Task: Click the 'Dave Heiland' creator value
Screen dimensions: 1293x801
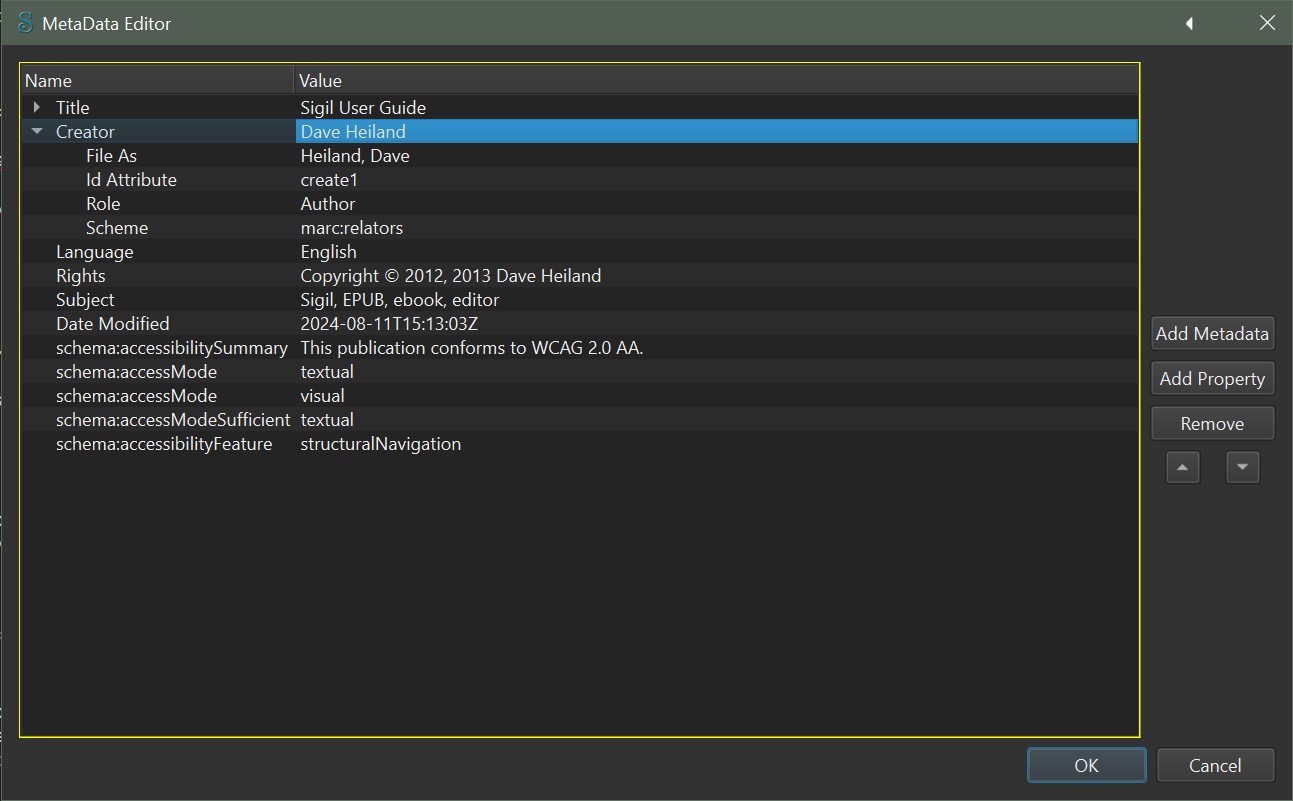Action: (x=353, y=131)
